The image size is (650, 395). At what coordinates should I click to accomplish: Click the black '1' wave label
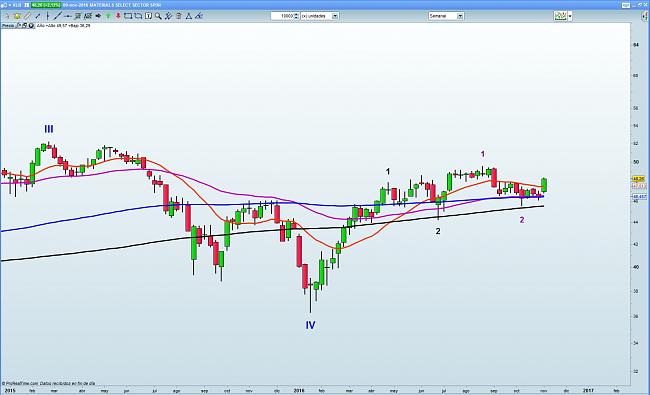tap(388, 171)
